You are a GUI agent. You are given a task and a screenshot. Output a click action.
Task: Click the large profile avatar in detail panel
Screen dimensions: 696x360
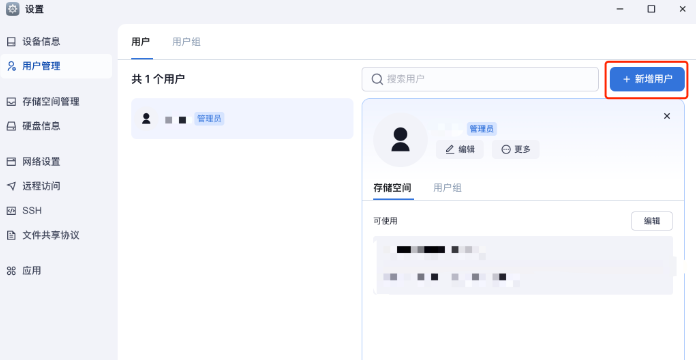pos(400,139)
